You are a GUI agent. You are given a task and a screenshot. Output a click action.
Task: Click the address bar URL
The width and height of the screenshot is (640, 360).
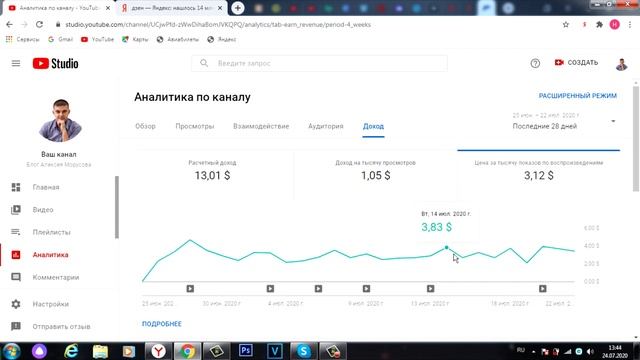218,24
